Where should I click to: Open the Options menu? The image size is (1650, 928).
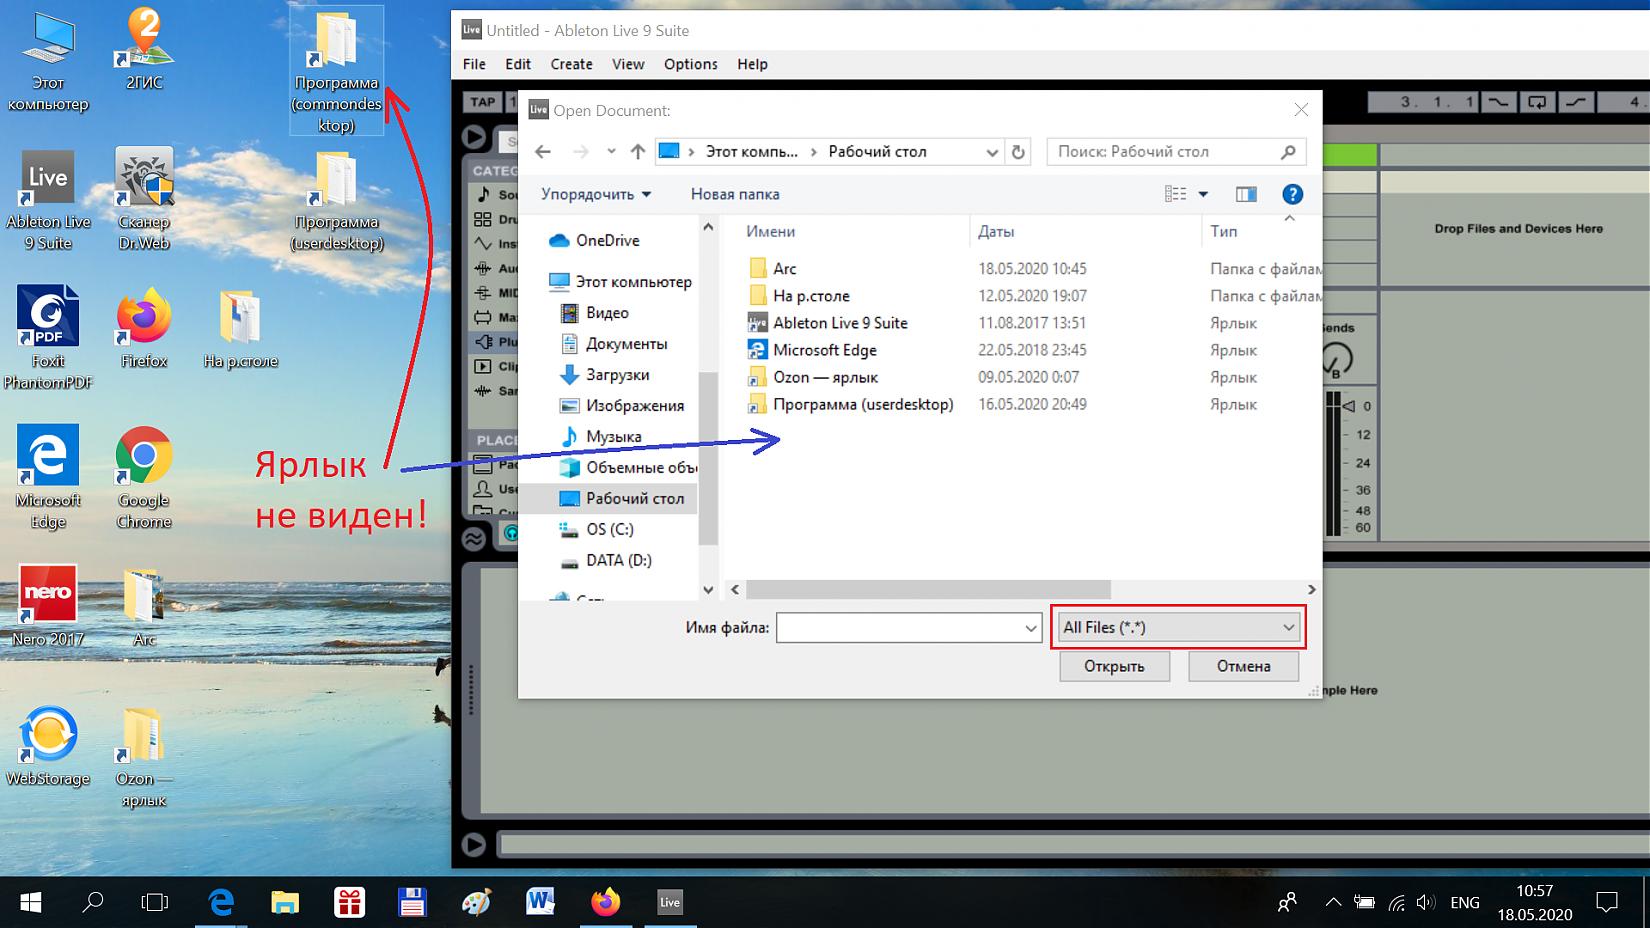[690, 64]
